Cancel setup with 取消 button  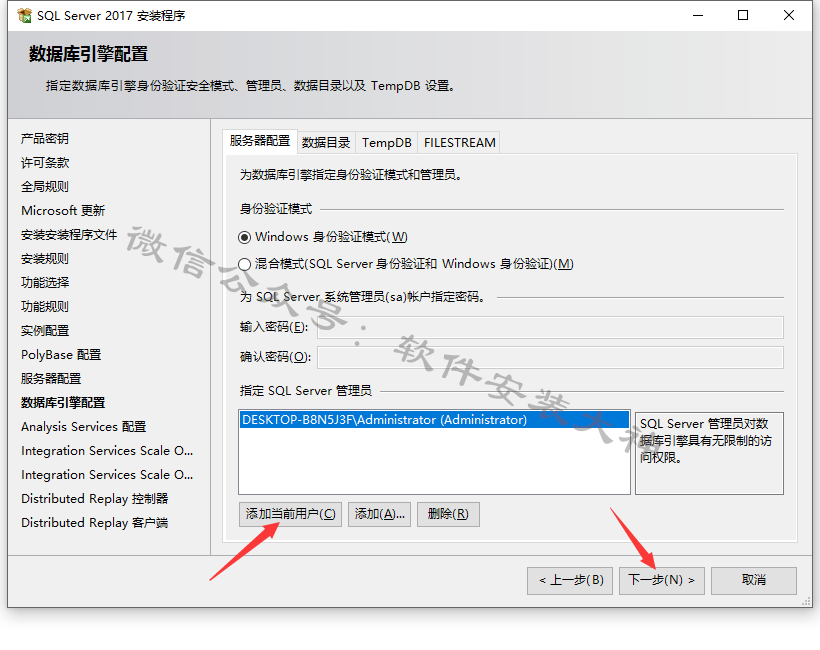754,580
